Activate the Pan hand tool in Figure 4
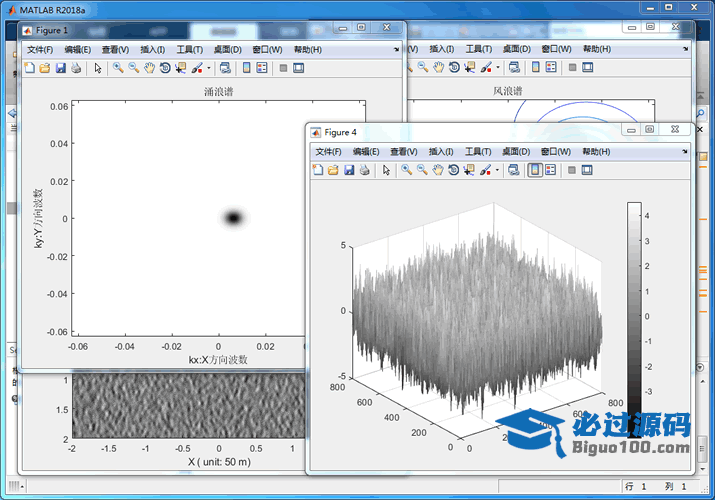Image resolution: width=715 pixels, height=500 pixels. (x=438, y=170)
